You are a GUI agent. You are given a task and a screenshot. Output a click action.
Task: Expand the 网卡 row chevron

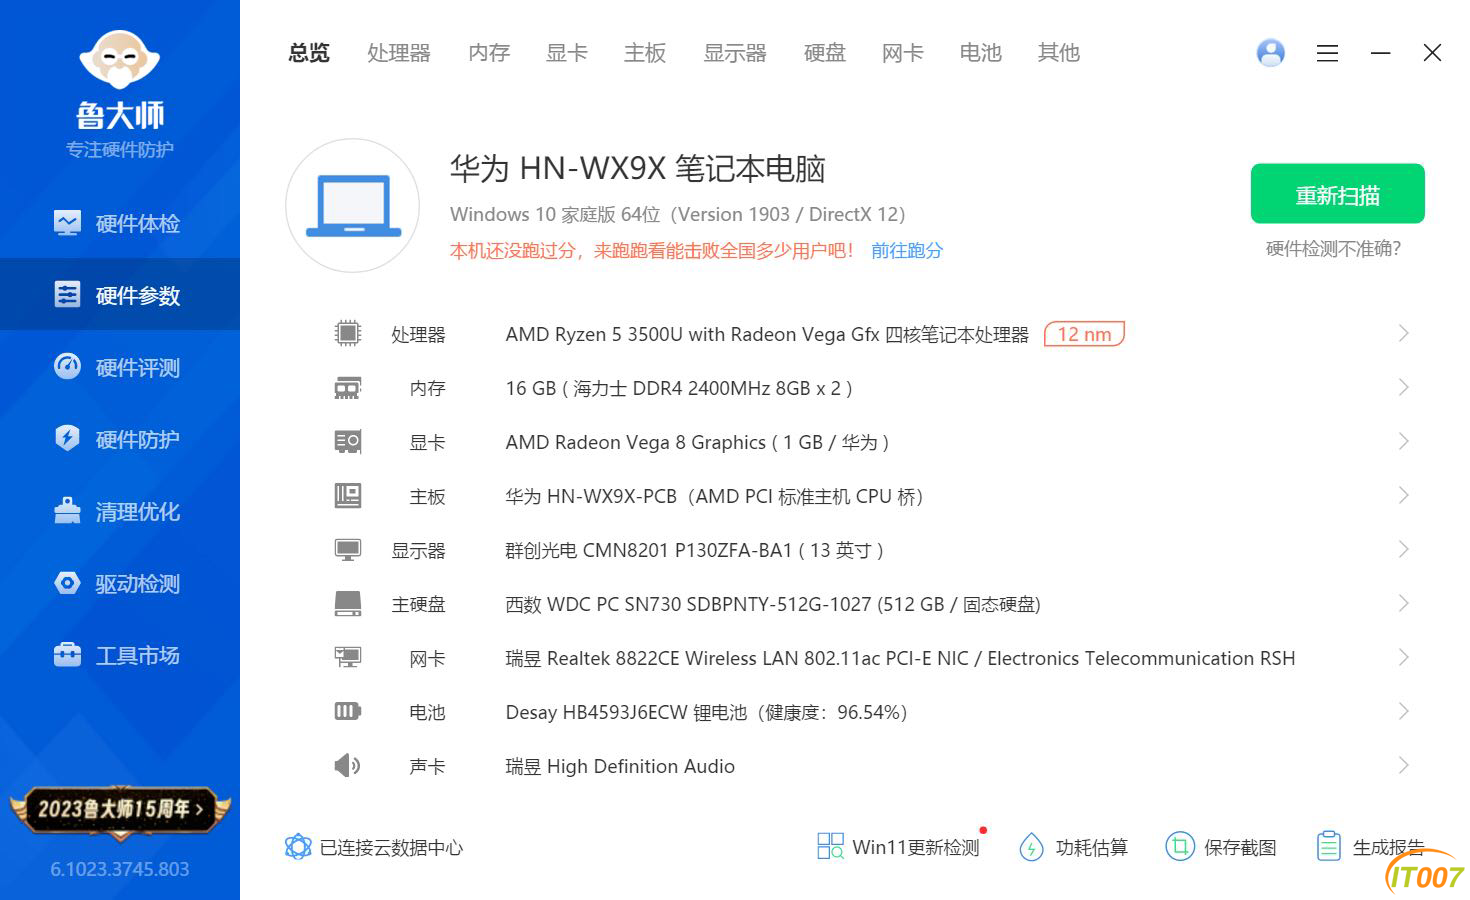pos(1403,657)
